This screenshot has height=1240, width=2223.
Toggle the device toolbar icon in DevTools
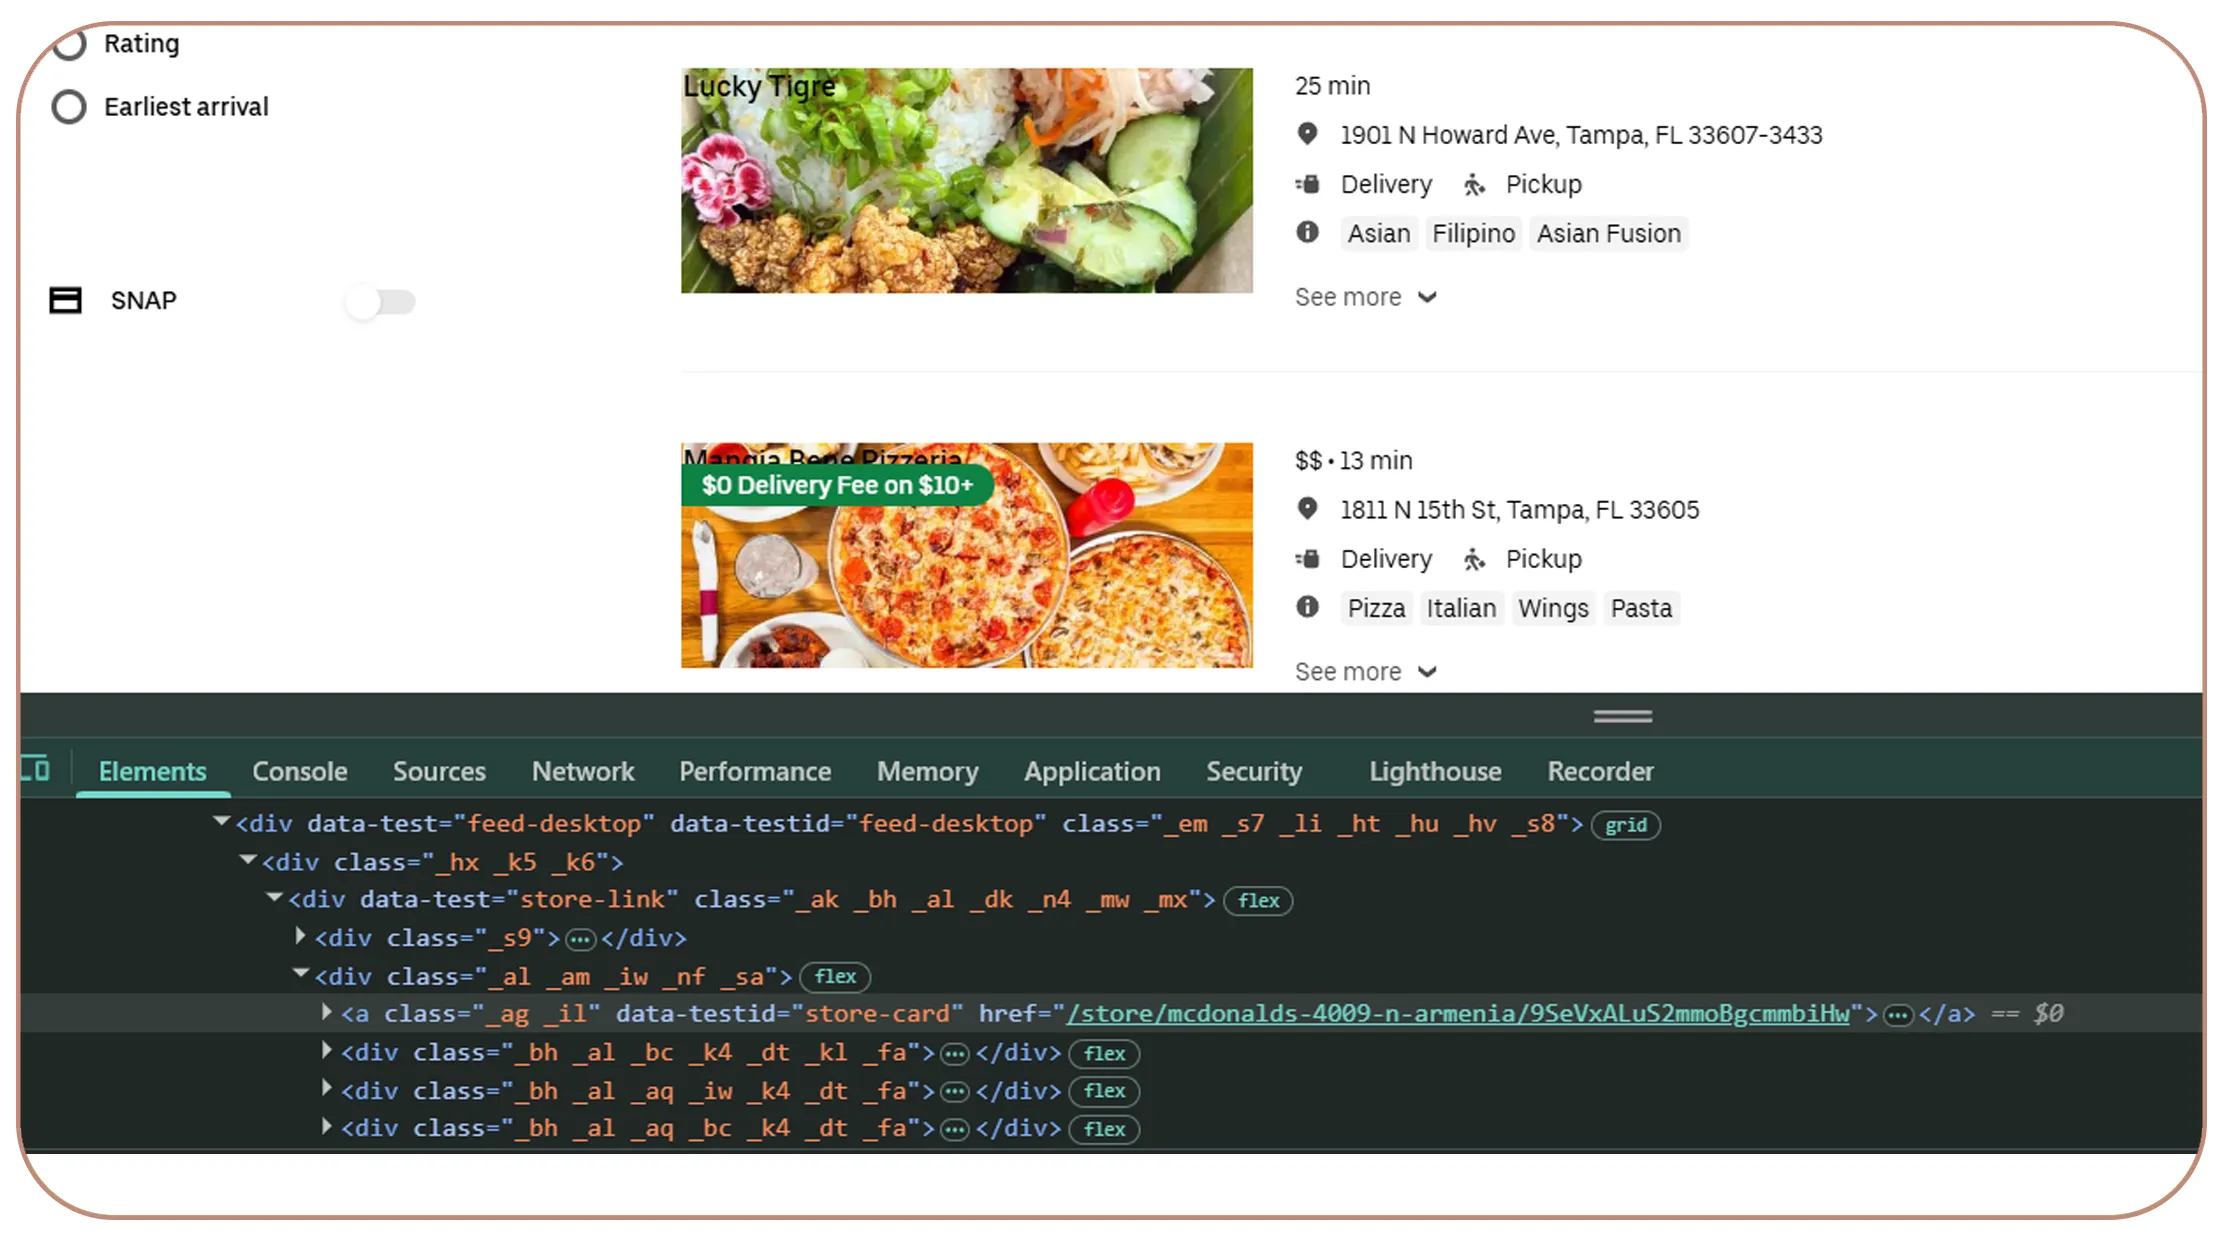35,770
